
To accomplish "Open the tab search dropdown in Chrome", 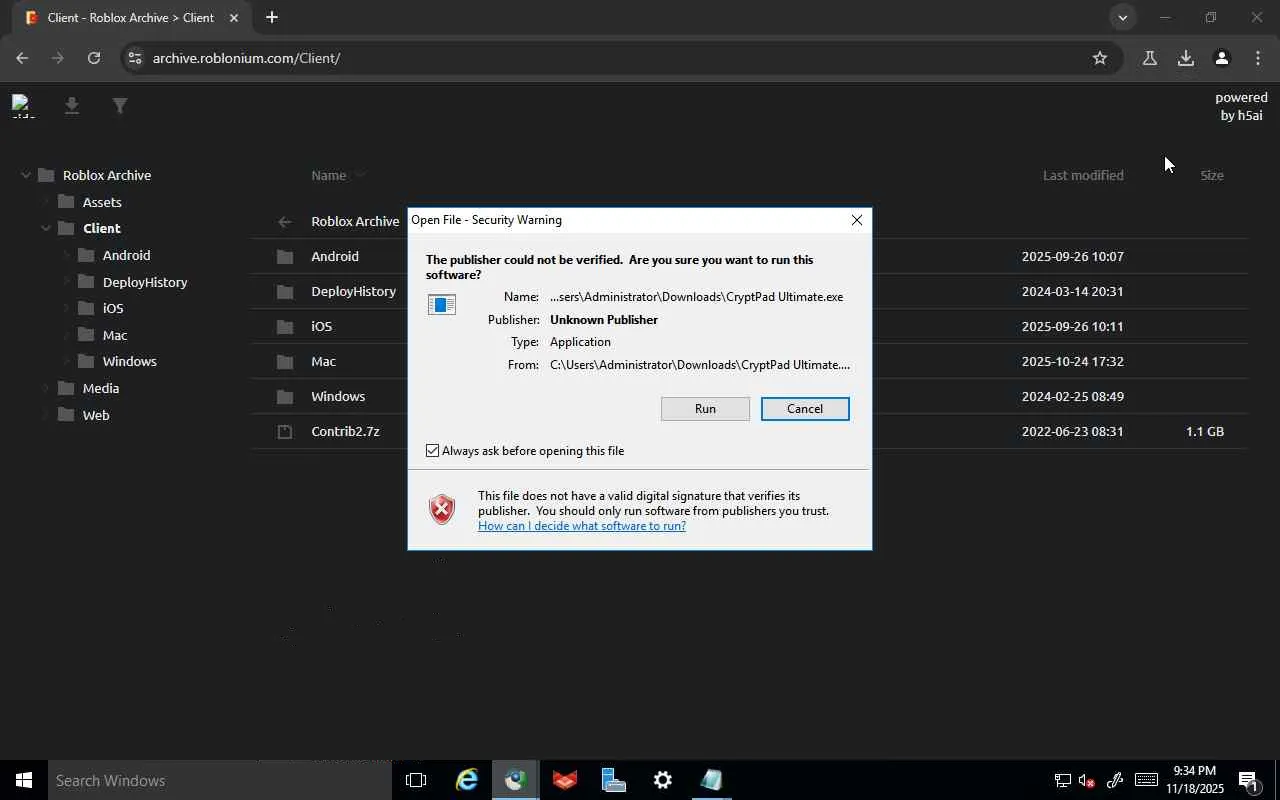I will [x=1122, y=17].
